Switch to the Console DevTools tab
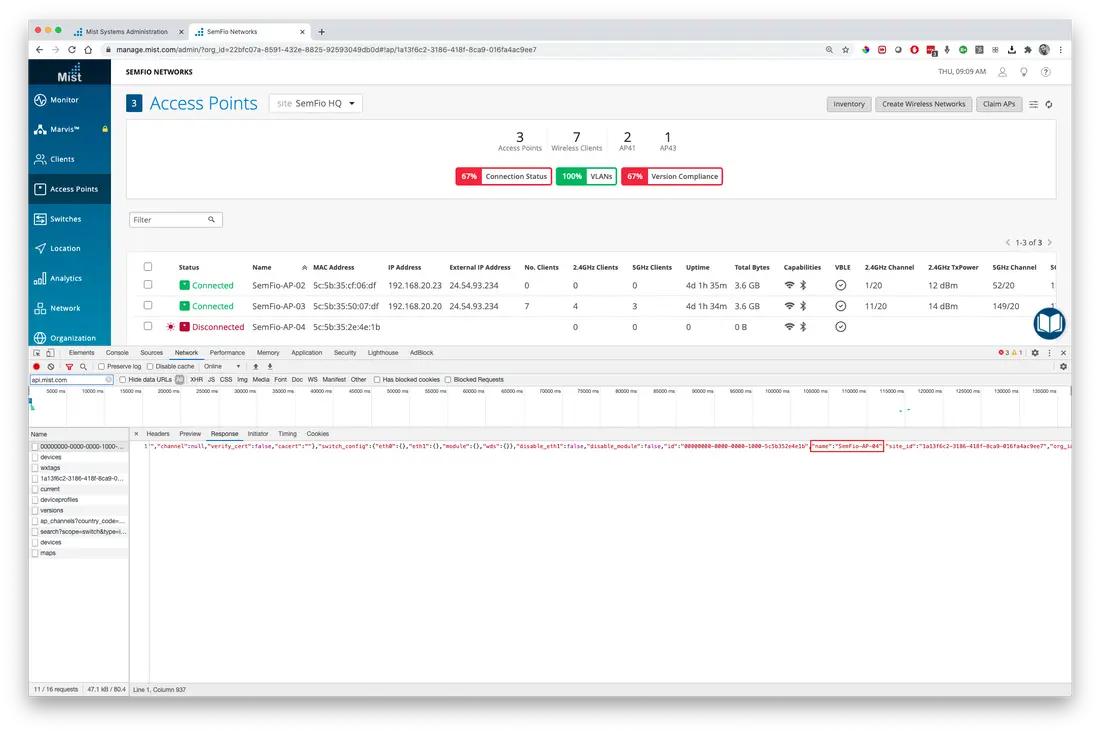This screenshot has height=734, width=1100. point(117,353)
